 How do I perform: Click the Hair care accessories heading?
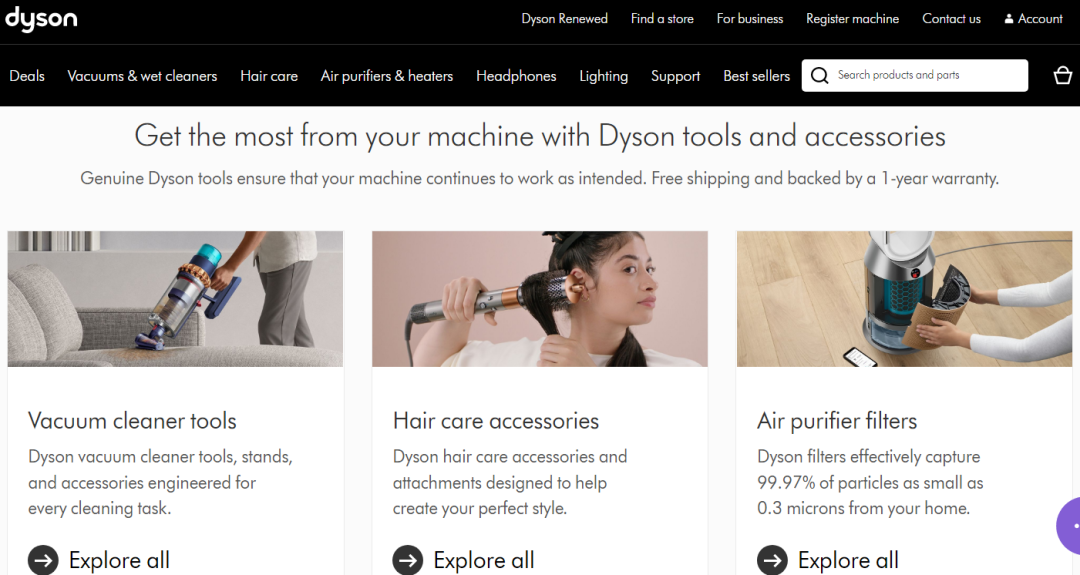(x=496, y=420)
